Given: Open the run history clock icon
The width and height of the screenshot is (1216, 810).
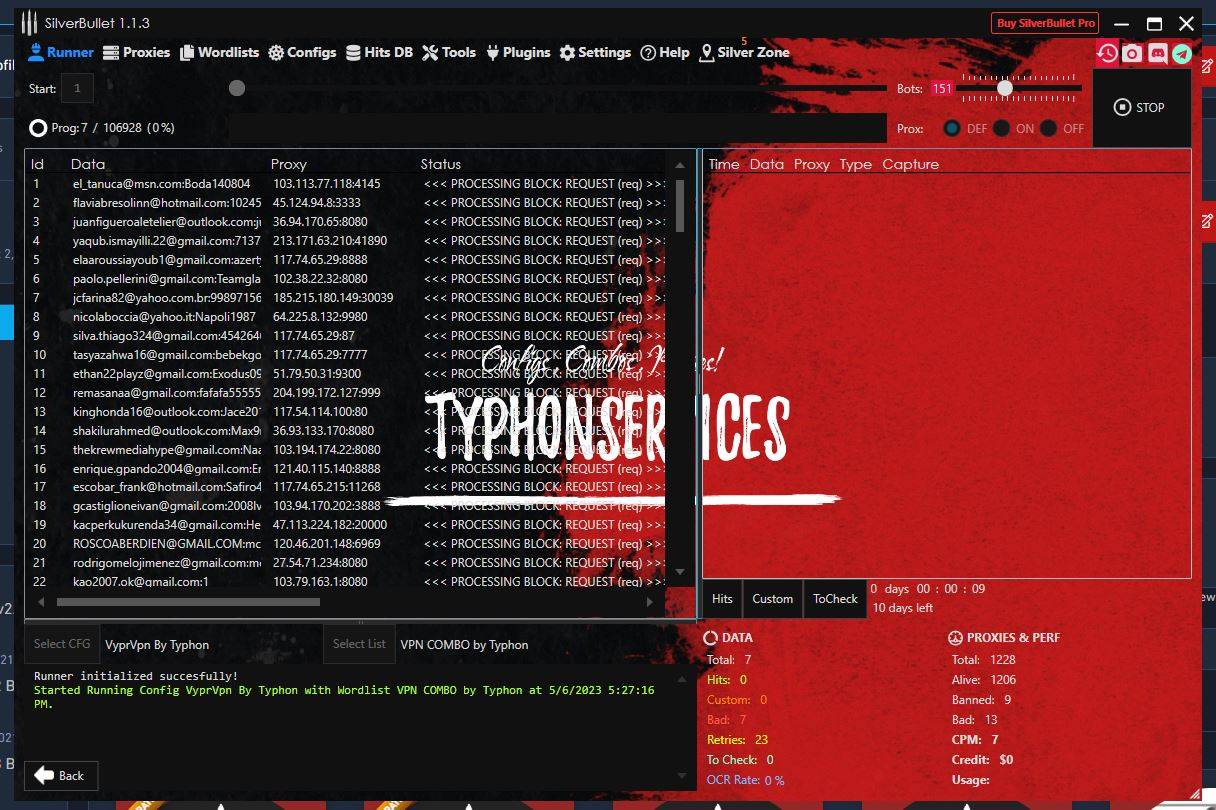Looking at the screenshot, I should click(1107, 54).
